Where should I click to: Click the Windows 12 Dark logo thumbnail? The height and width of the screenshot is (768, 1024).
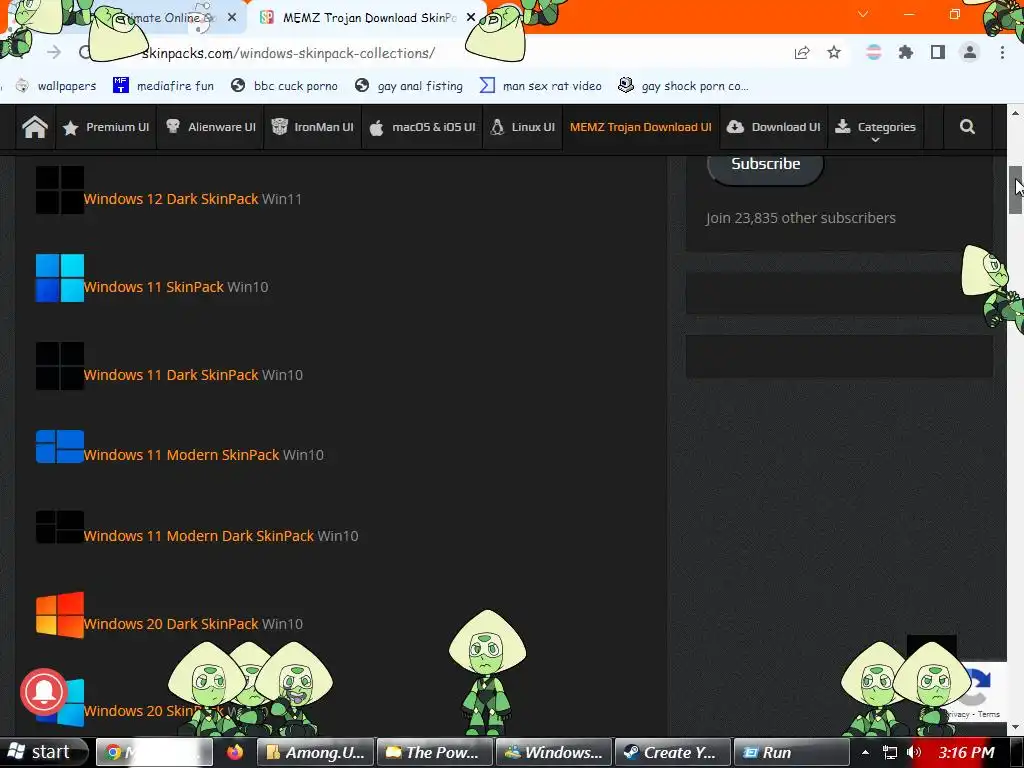59,190
